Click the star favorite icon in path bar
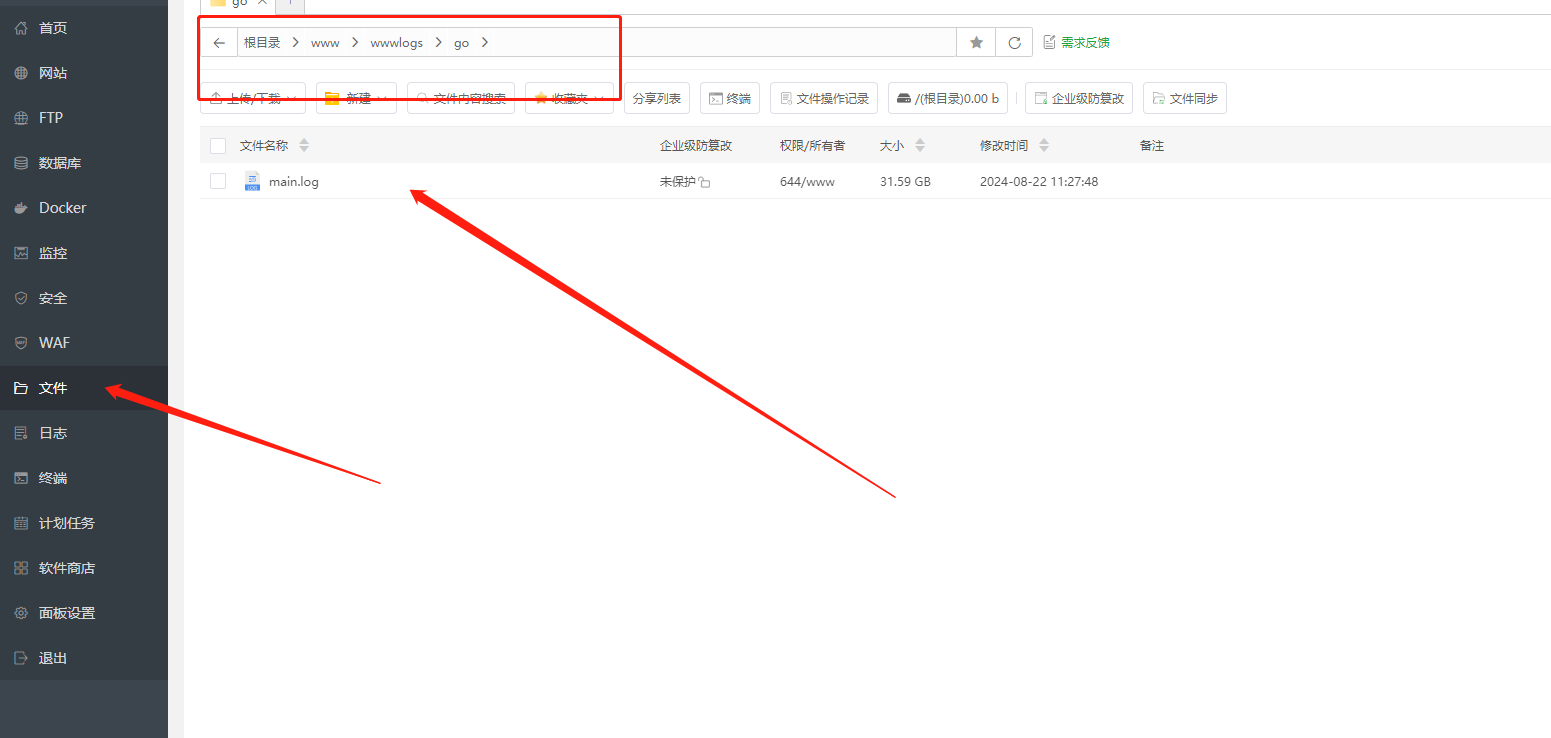This screenshot has width=1551, height=738. (x=976, y=43)
